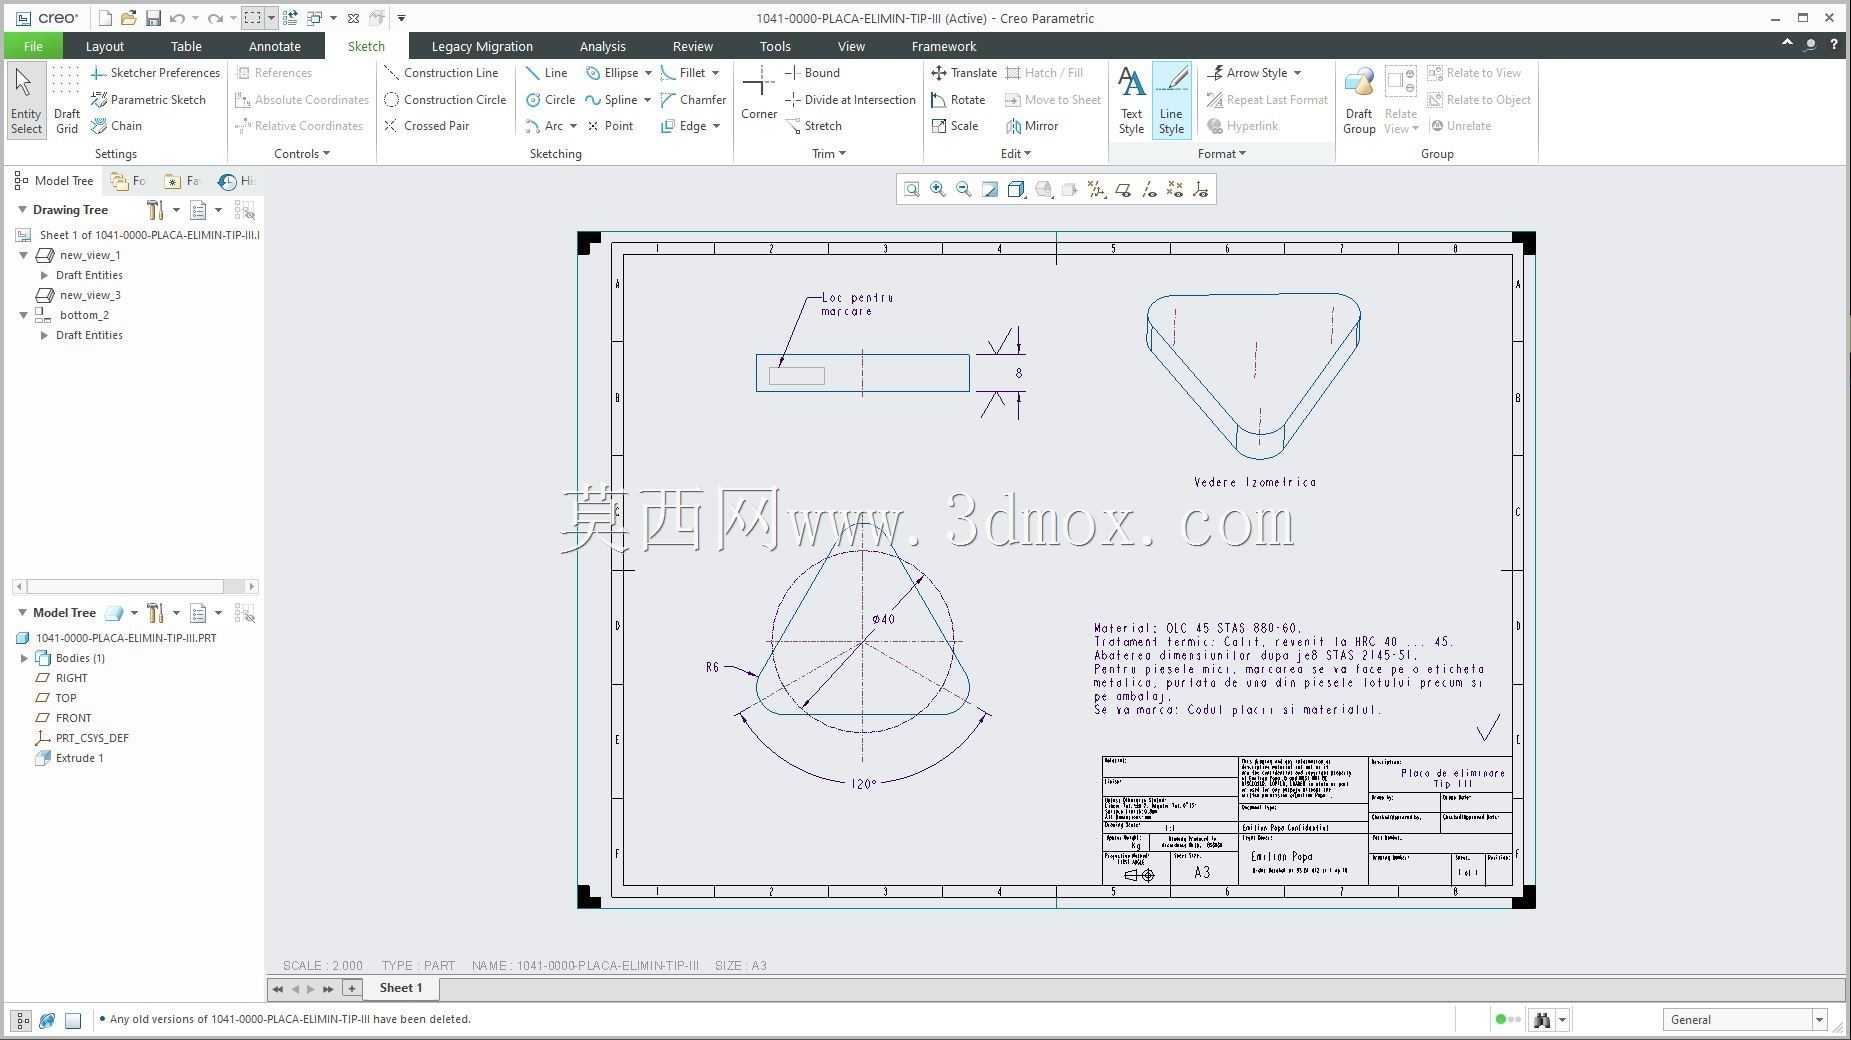1851x1040 pixels.
Task: Create a new file from quick access toolbar
Action: coord(105,18)
